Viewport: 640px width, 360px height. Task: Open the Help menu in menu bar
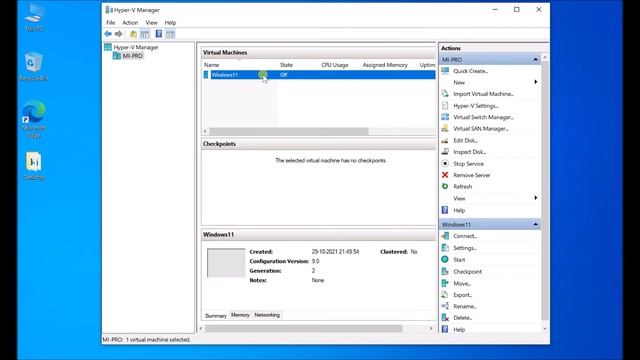(x=170, y=23)
